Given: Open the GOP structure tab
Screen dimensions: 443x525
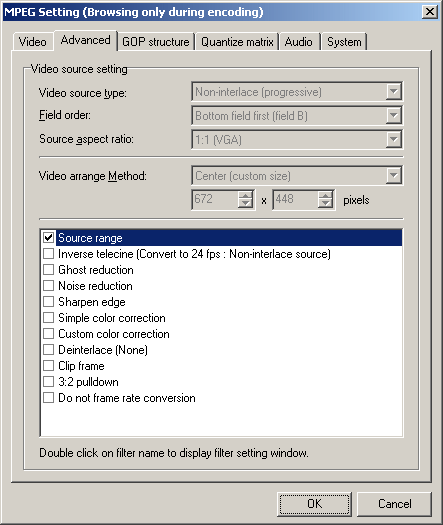Looking at the screenshot, I should 156,42.
